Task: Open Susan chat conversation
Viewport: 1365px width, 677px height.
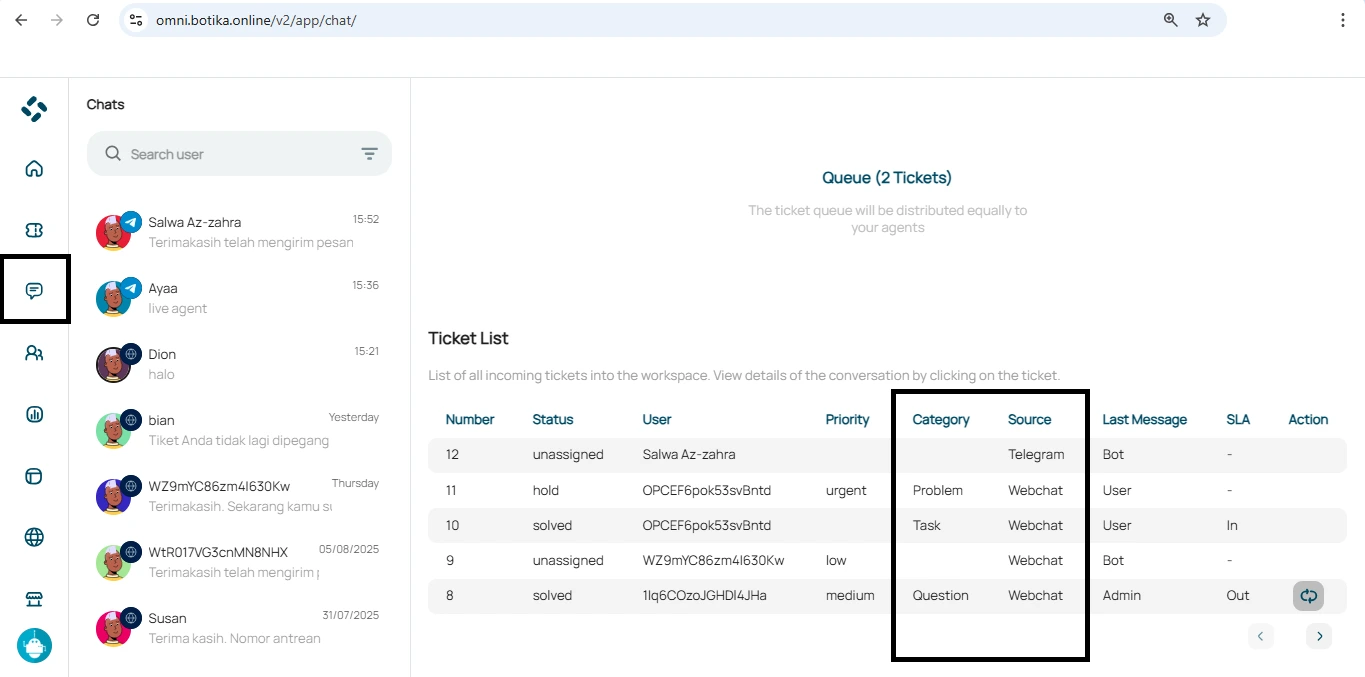Action: (x=239, y=628)
